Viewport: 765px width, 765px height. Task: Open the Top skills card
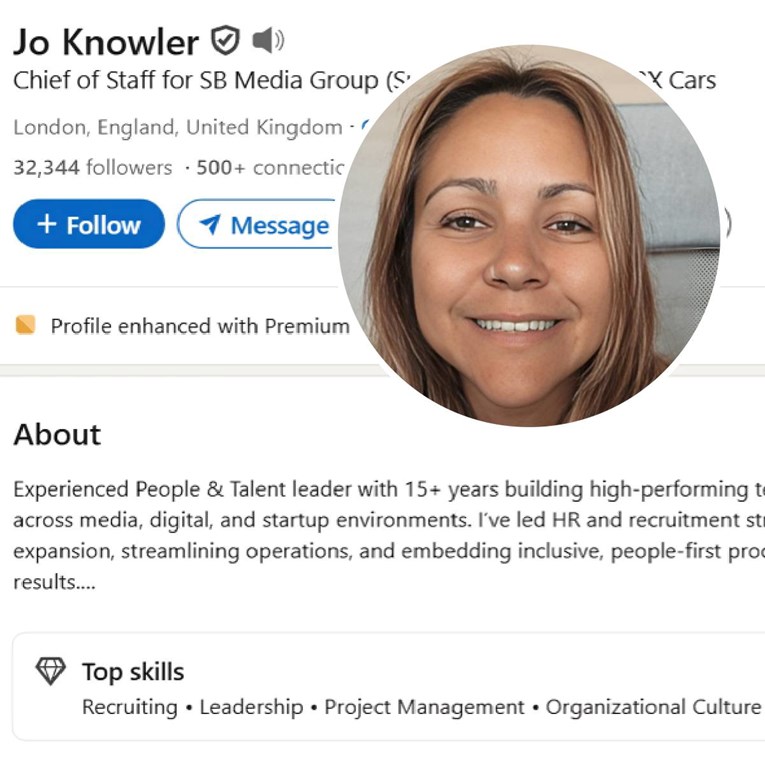coord(388,686)
